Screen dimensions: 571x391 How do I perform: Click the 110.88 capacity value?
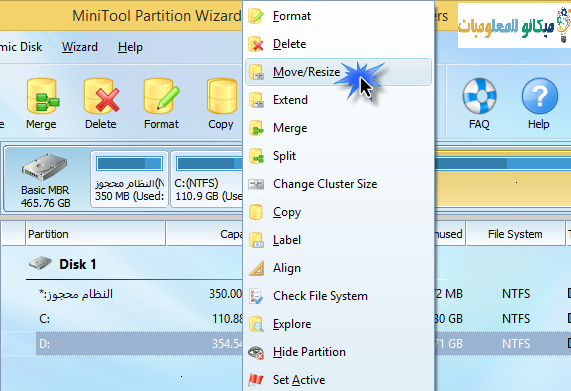227,319
